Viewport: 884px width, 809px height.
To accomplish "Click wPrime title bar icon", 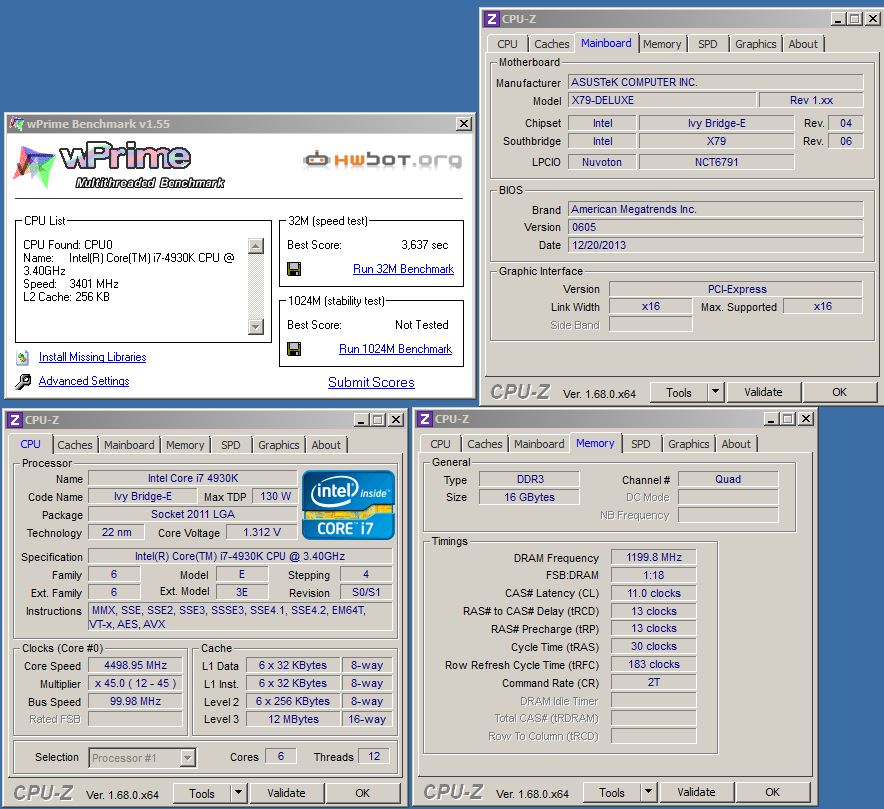I will tap(16, 123).
